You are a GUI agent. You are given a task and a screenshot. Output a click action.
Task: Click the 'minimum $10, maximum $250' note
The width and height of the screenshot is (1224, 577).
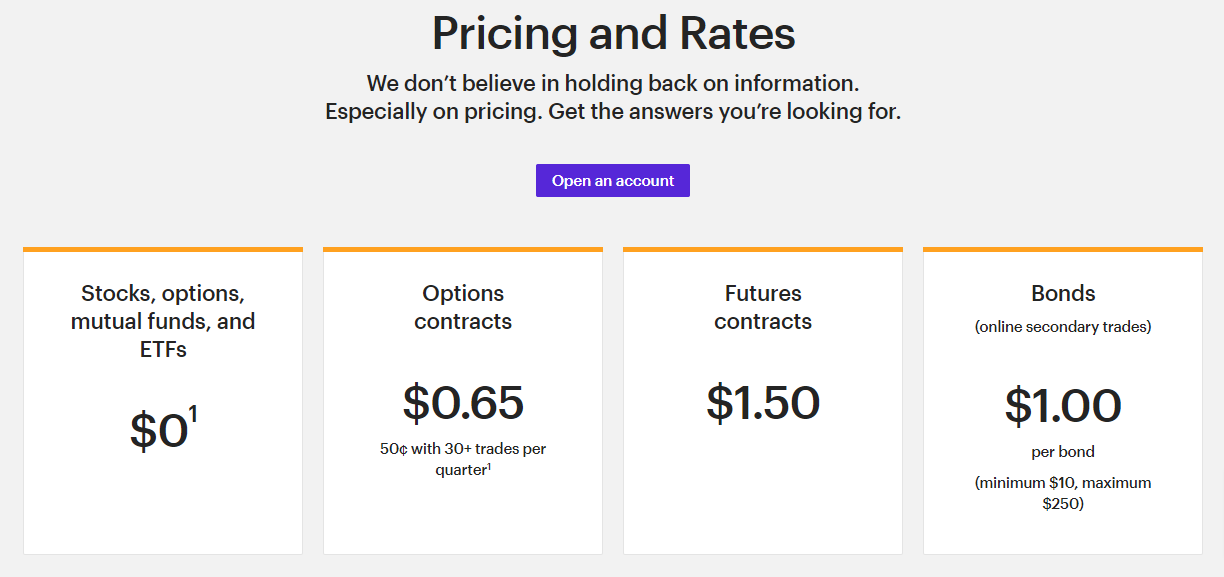tap(1063, 493)
